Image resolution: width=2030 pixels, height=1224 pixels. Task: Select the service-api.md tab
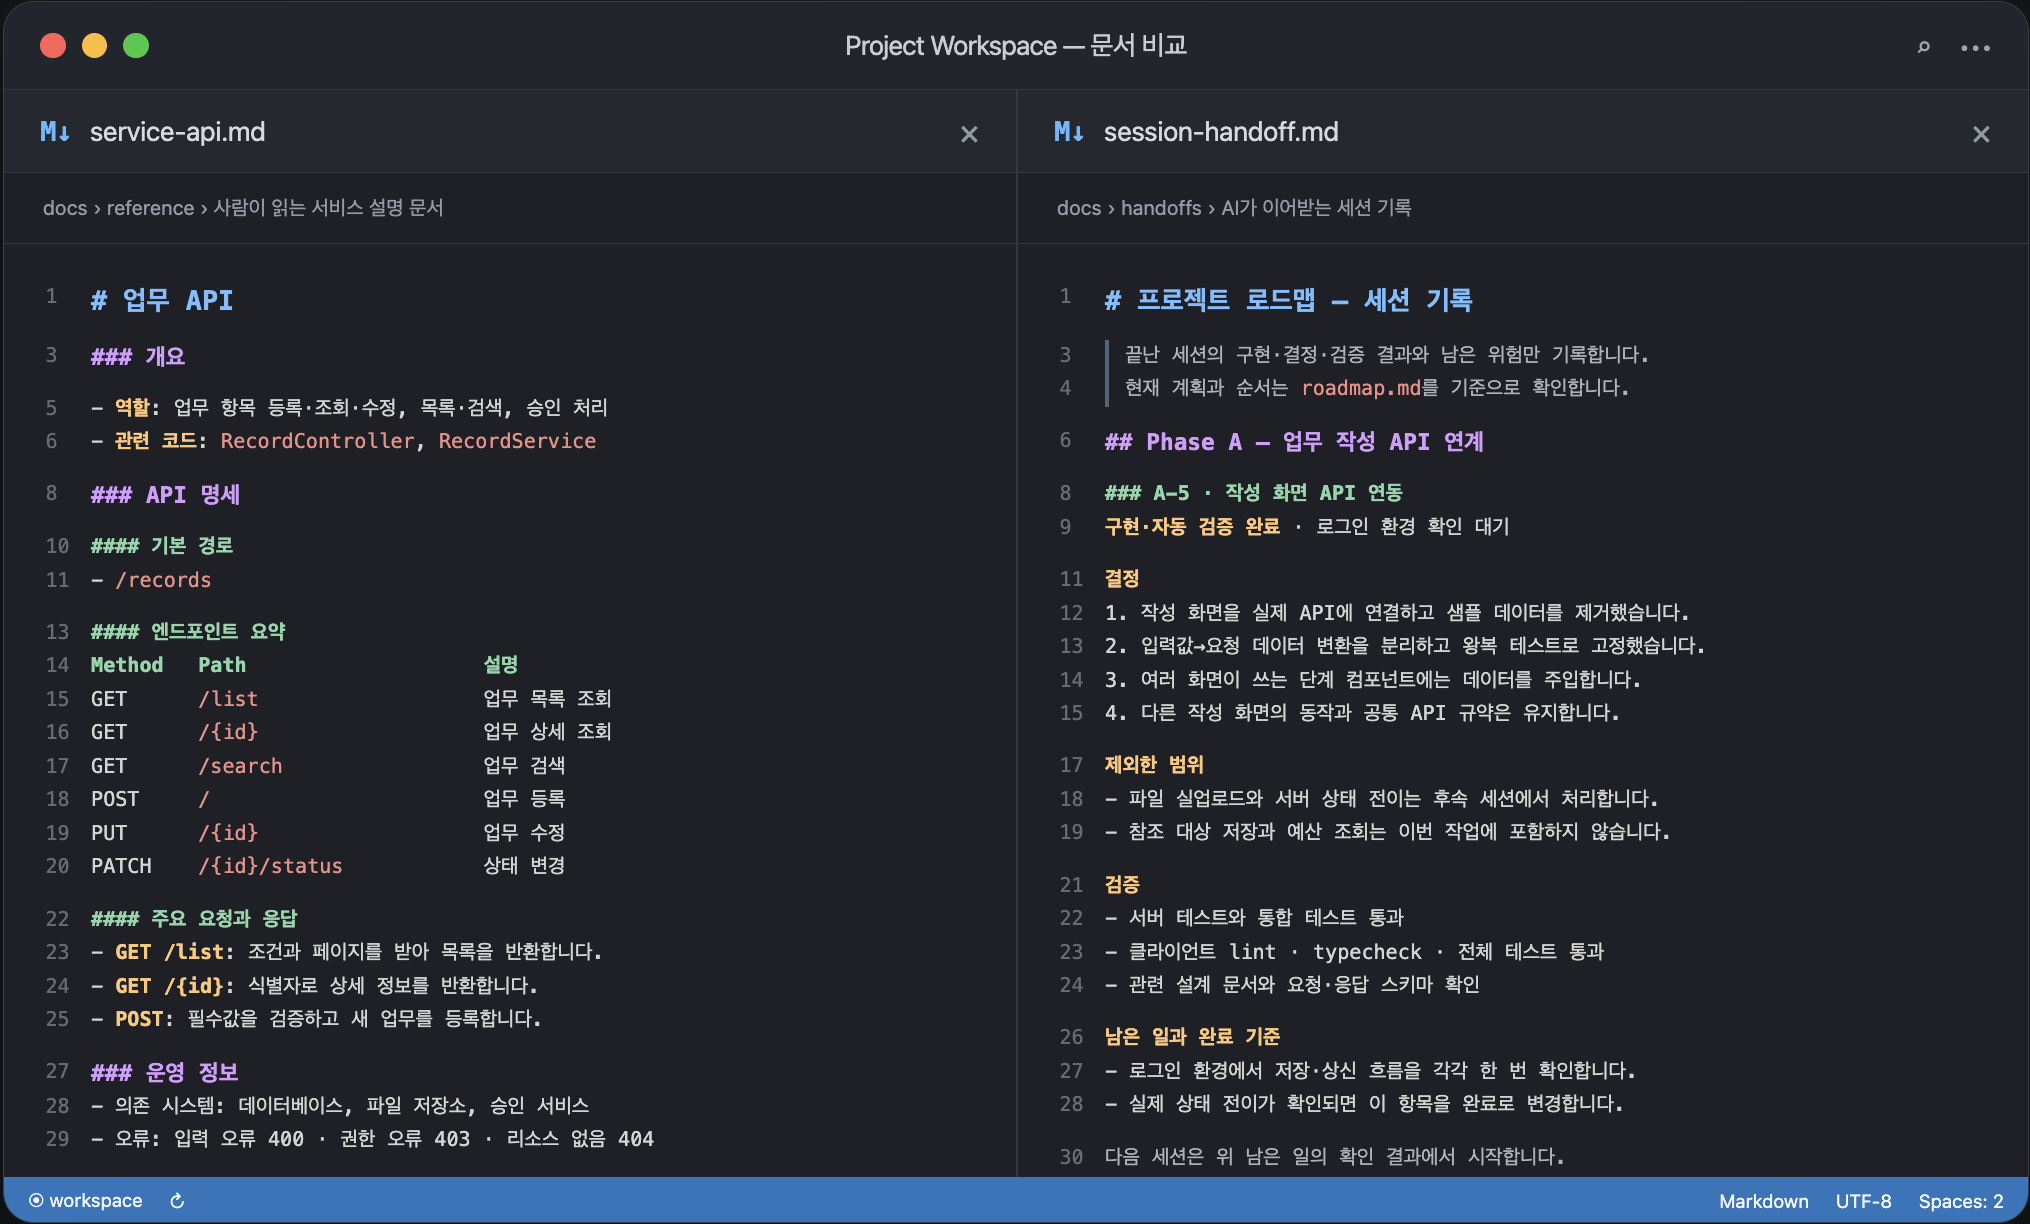click(178, 132)
